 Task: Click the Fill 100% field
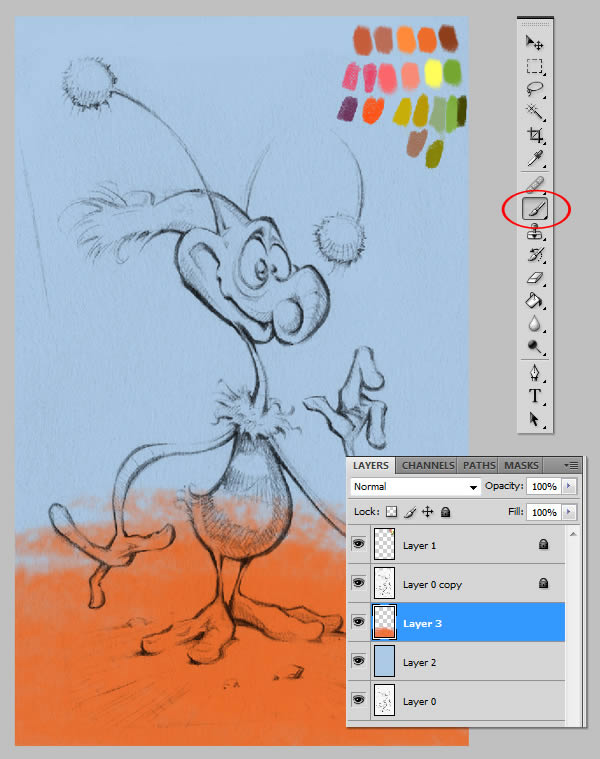544,512
